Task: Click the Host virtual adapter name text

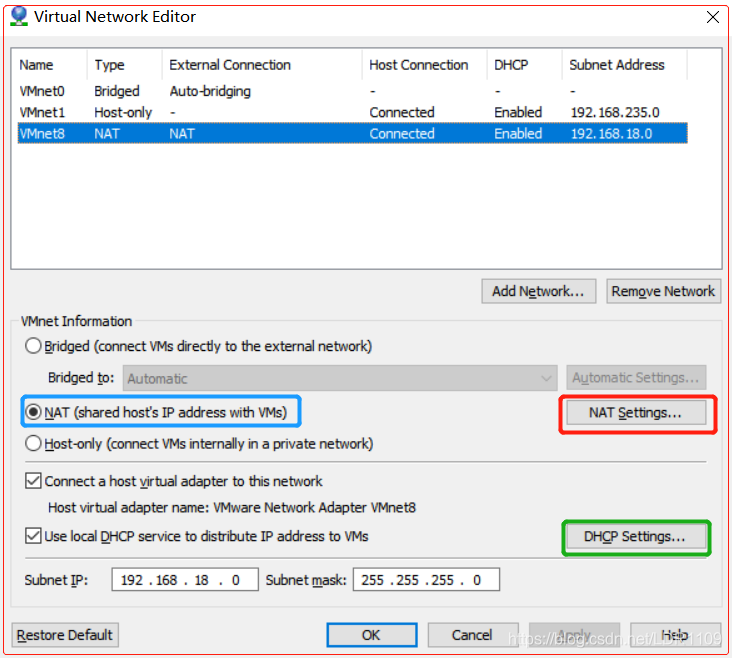Action: [x=232, y=508]
